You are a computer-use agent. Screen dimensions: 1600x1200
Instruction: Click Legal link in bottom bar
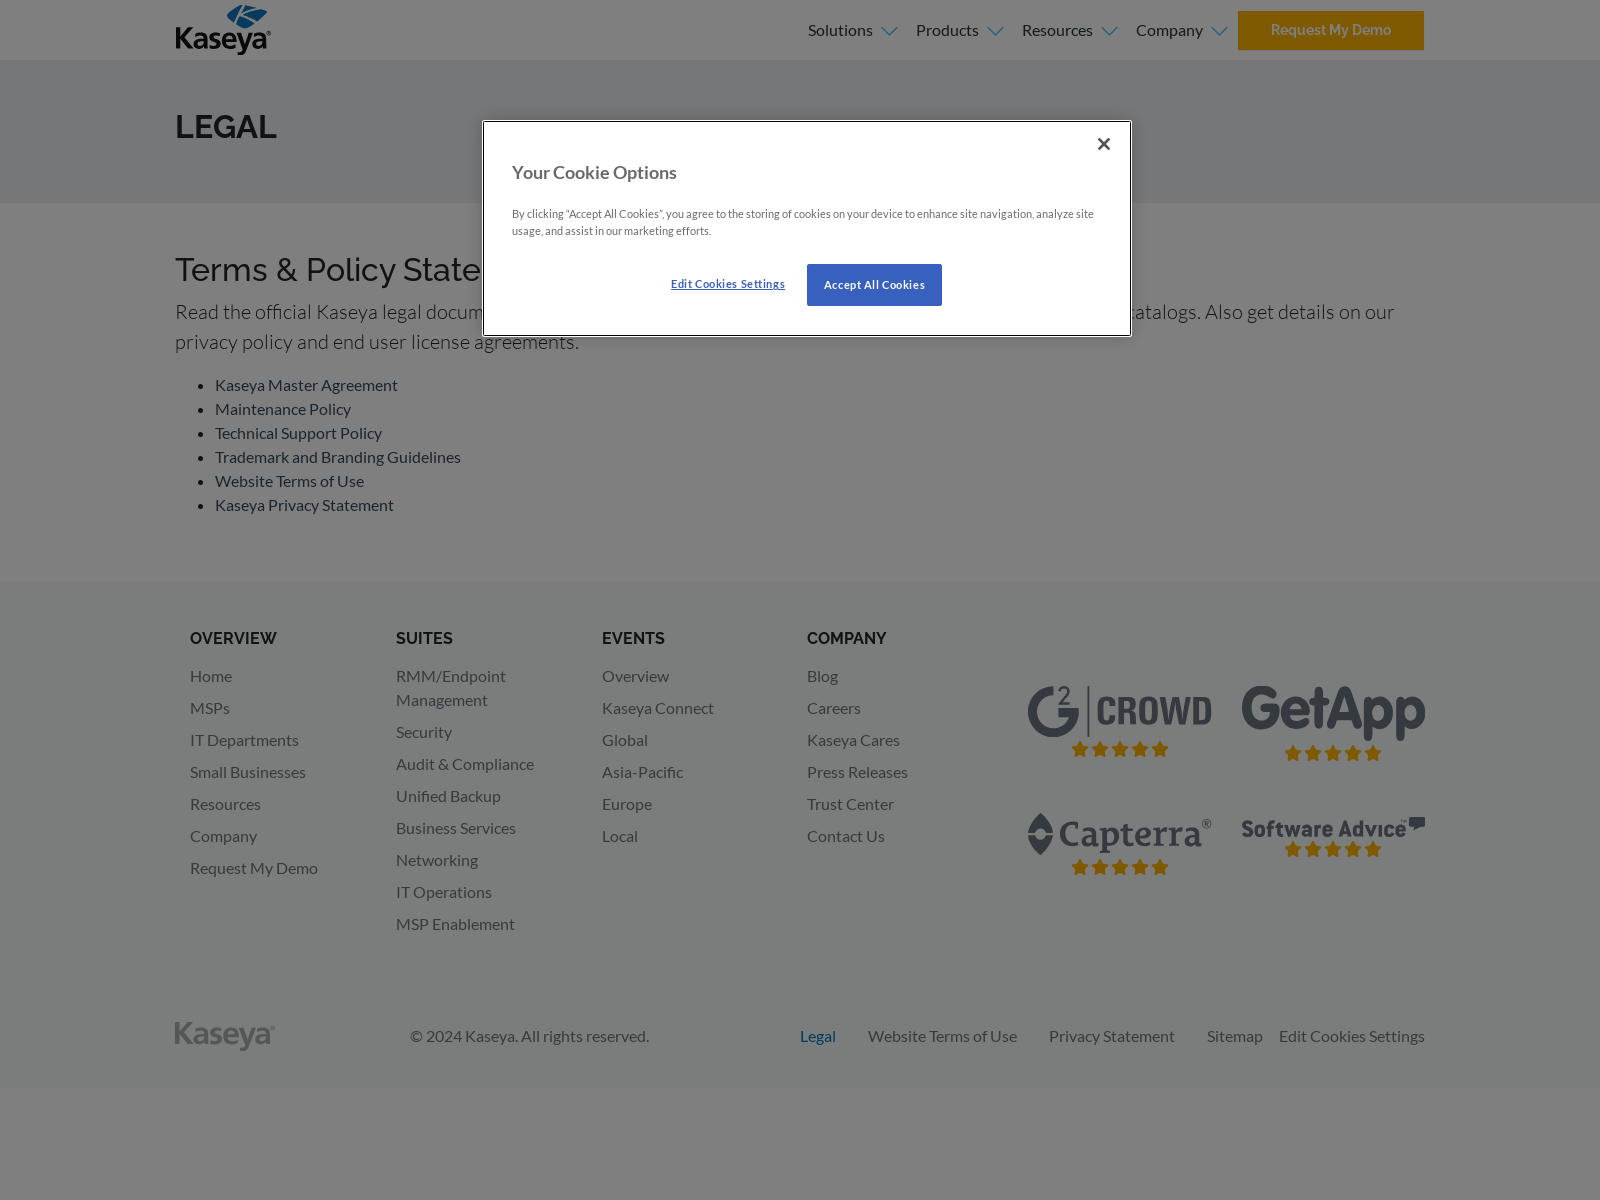[x=818, y=1036]
